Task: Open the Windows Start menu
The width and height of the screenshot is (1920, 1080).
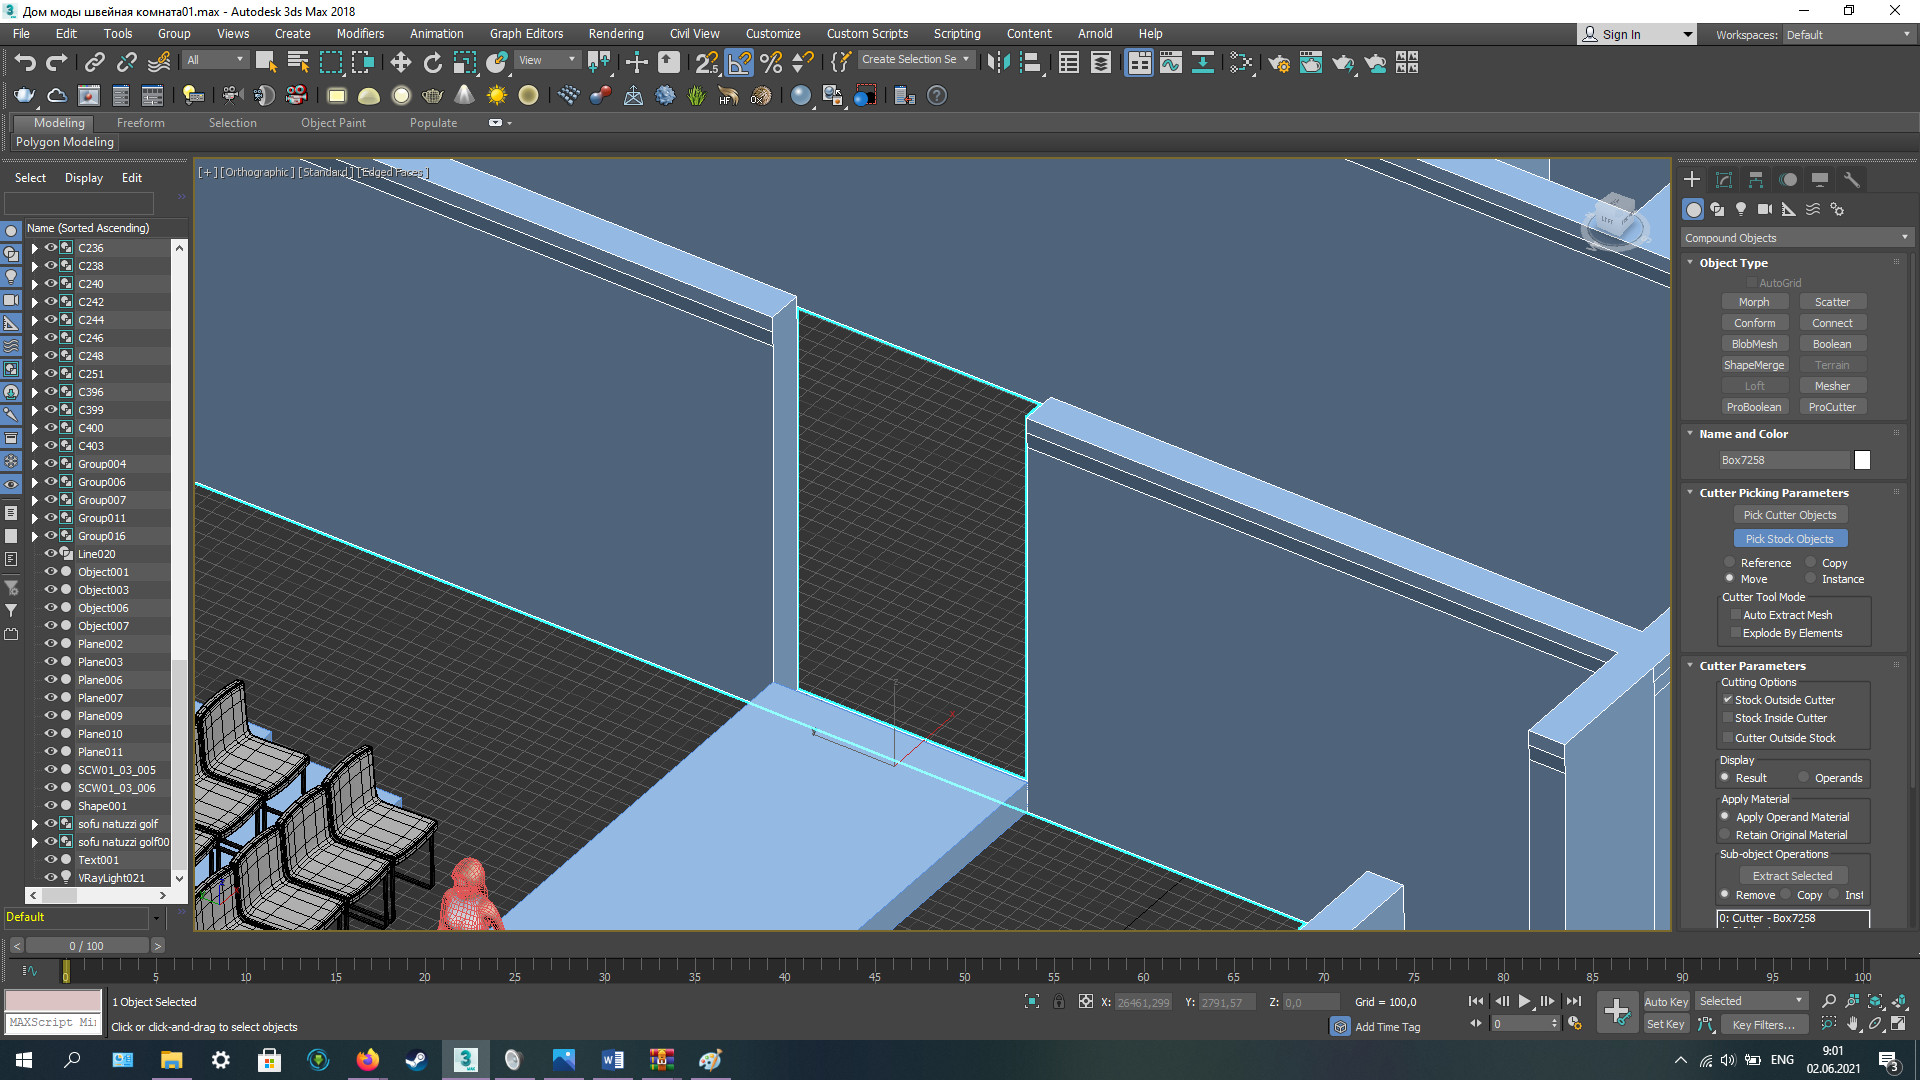Action: tap(24, 1060)
